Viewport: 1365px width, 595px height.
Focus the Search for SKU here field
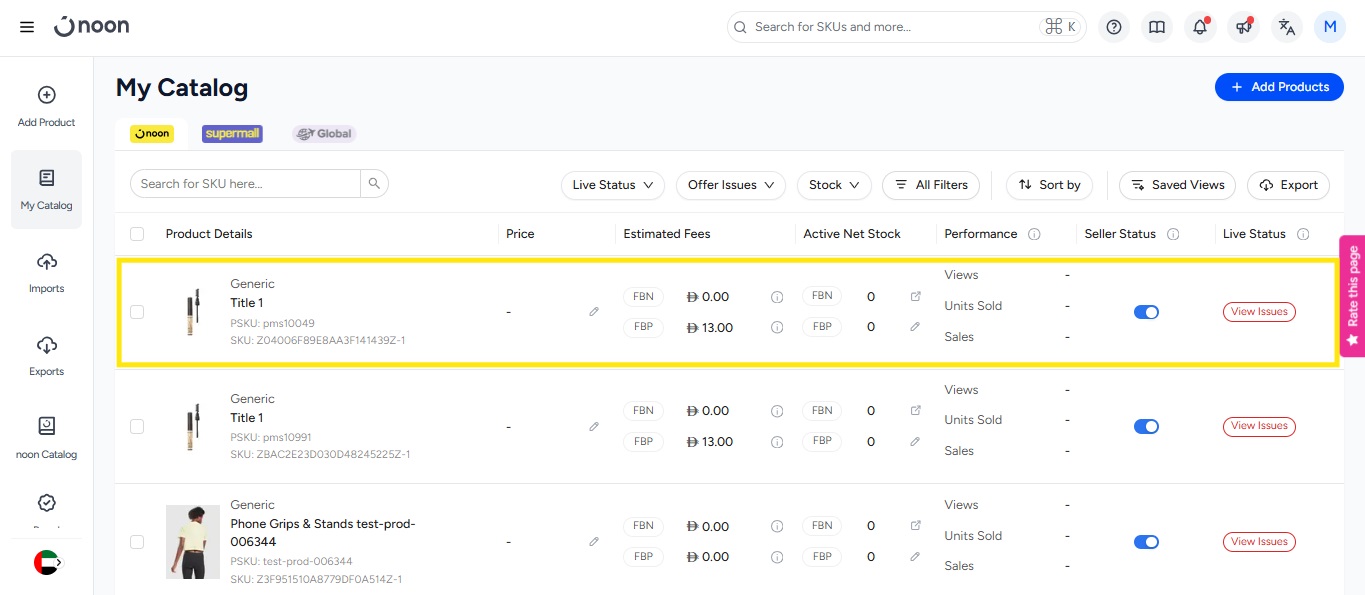coord(245,184)
